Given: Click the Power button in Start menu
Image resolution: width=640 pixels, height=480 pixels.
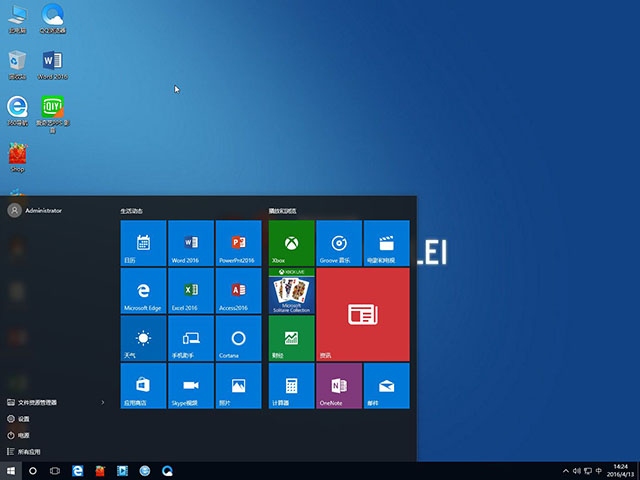Looking at the screenshot, I should pos(23,436).
